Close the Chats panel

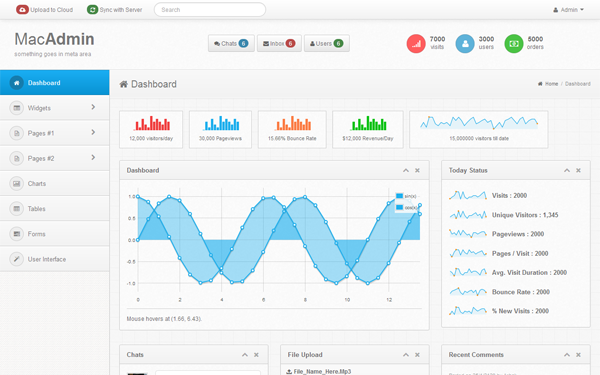[256, 355]
